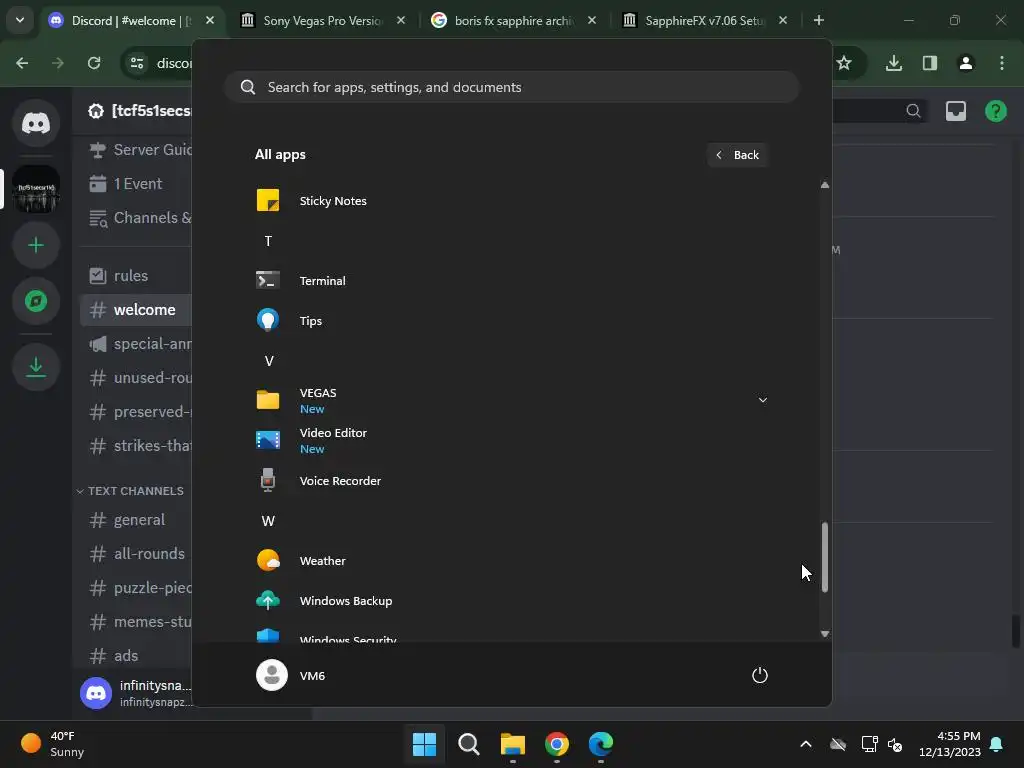Image resolution: width=1024 pixels, height=768 pixels.
Task: Show hidden system tray icons
Action: click(806, 744)
